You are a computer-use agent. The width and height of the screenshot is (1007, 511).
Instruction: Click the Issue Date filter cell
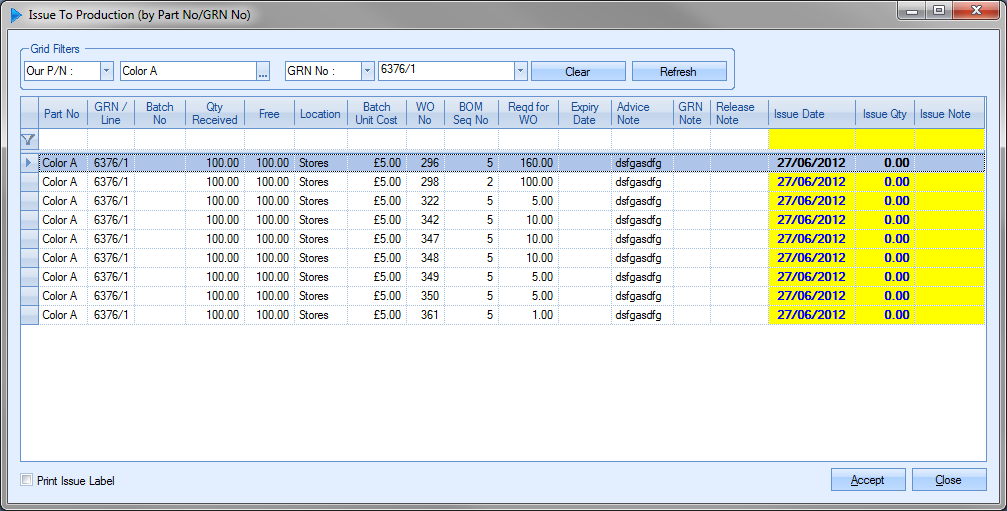point(811,140)
